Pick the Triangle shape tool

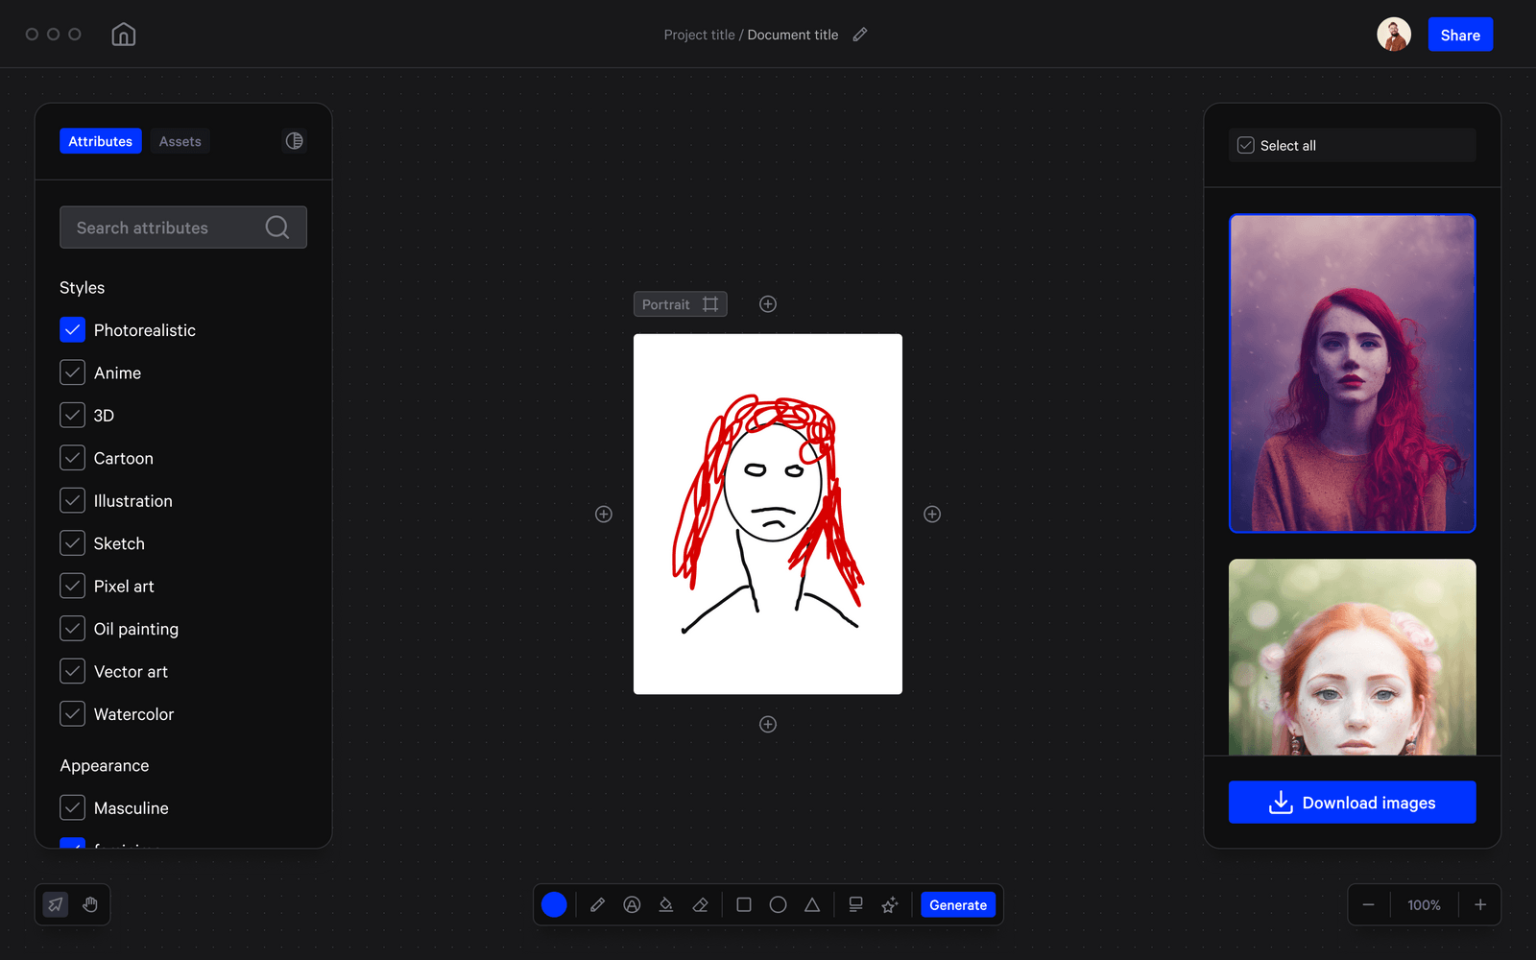tap(812, 904)
